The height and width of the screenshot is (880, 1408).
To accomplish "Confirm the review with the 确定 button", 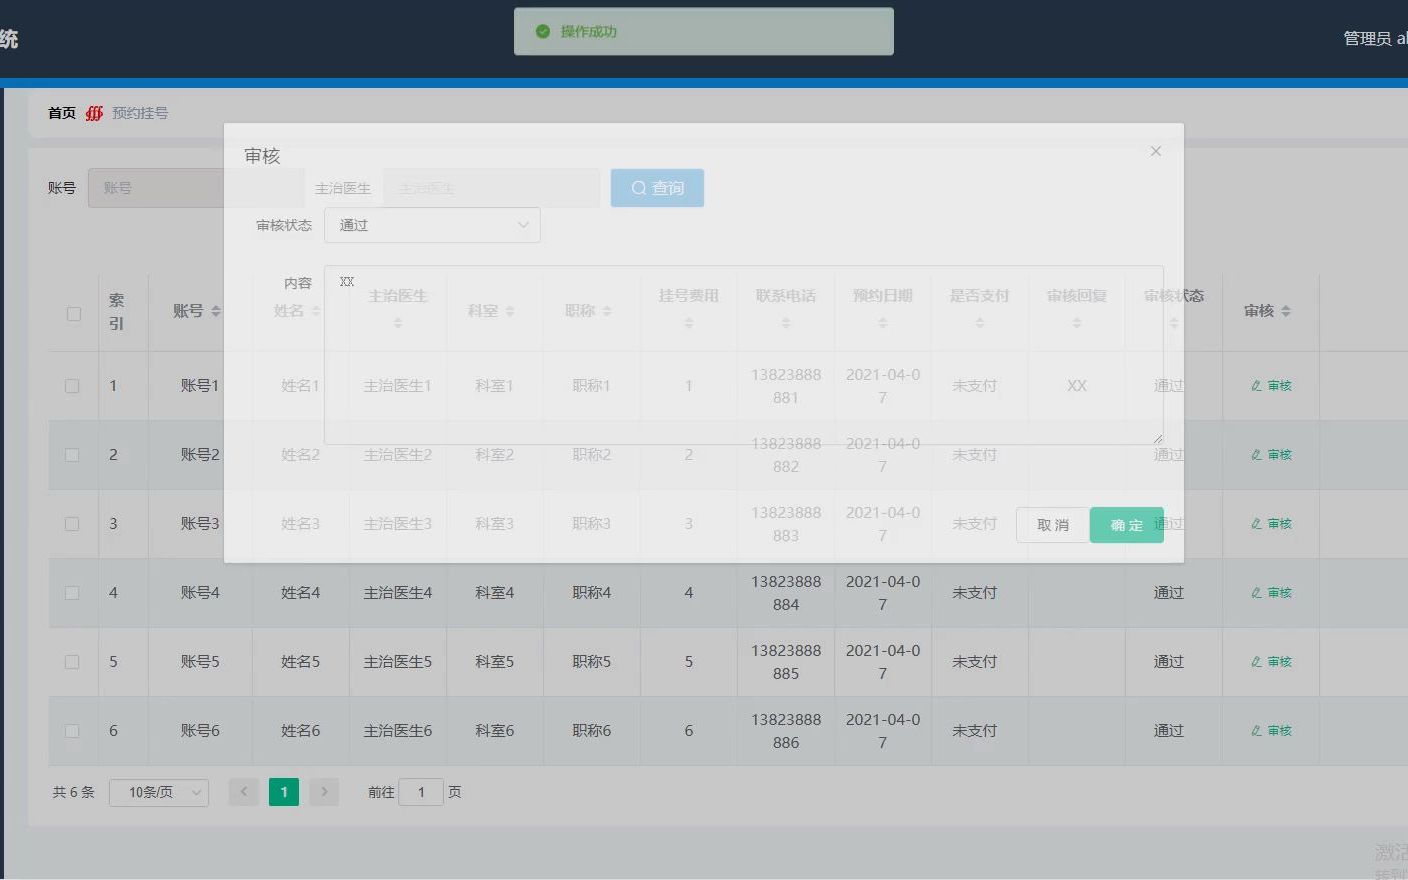I will pyautogui.click(x=1127, y=525).
